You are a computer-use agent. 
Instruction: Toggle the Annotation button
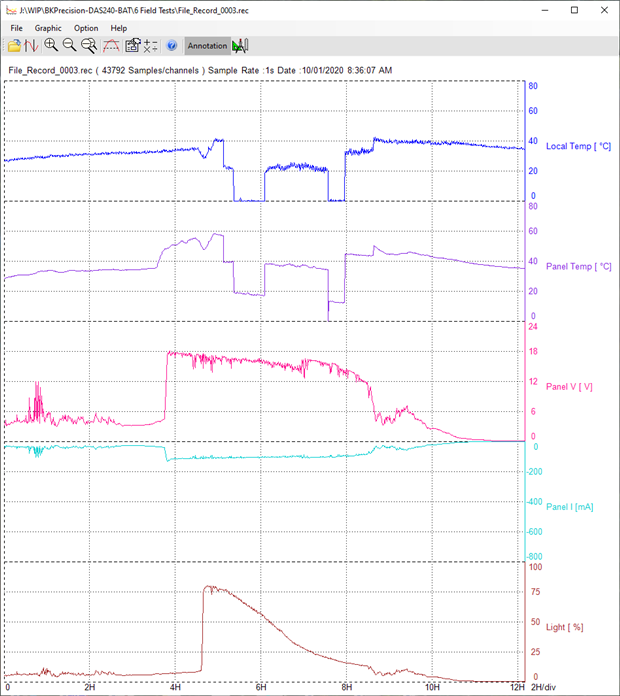207,46
